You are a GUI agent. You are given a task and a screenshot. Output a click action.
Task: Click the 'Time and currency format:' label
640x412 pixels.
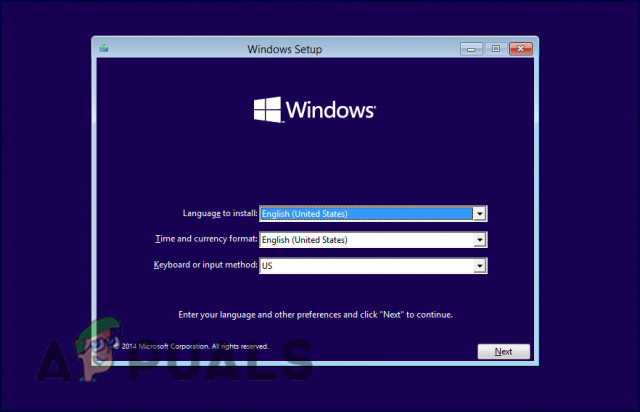click(206, 239)
